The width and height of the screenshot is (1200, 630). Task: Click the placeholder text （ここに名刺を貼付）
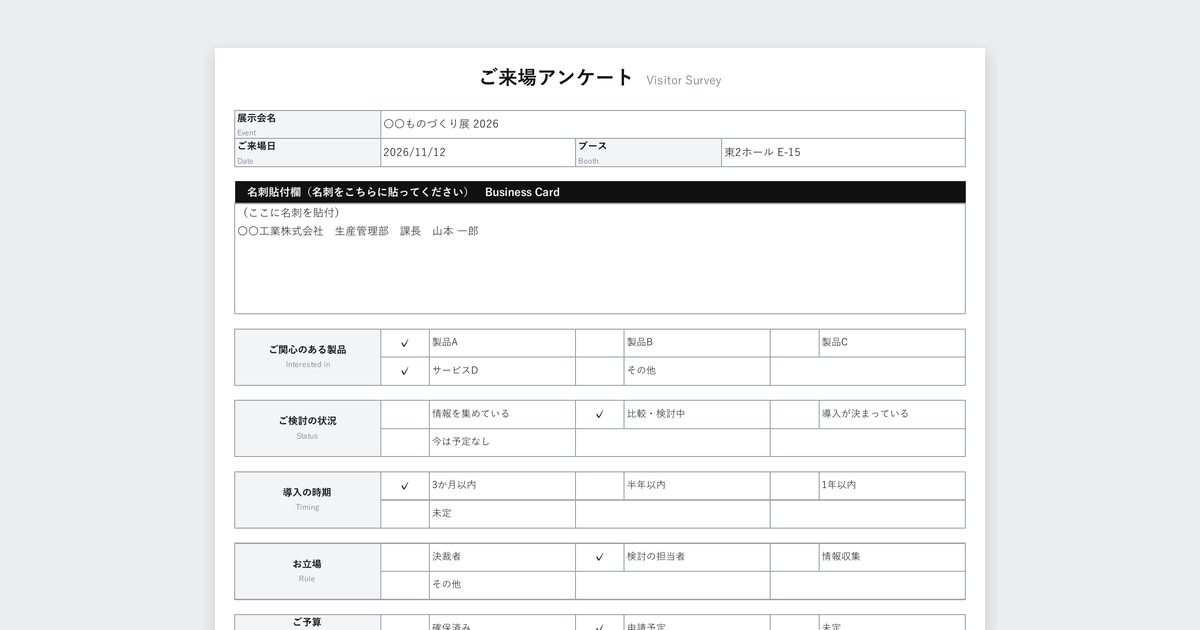tap(289, 213)
